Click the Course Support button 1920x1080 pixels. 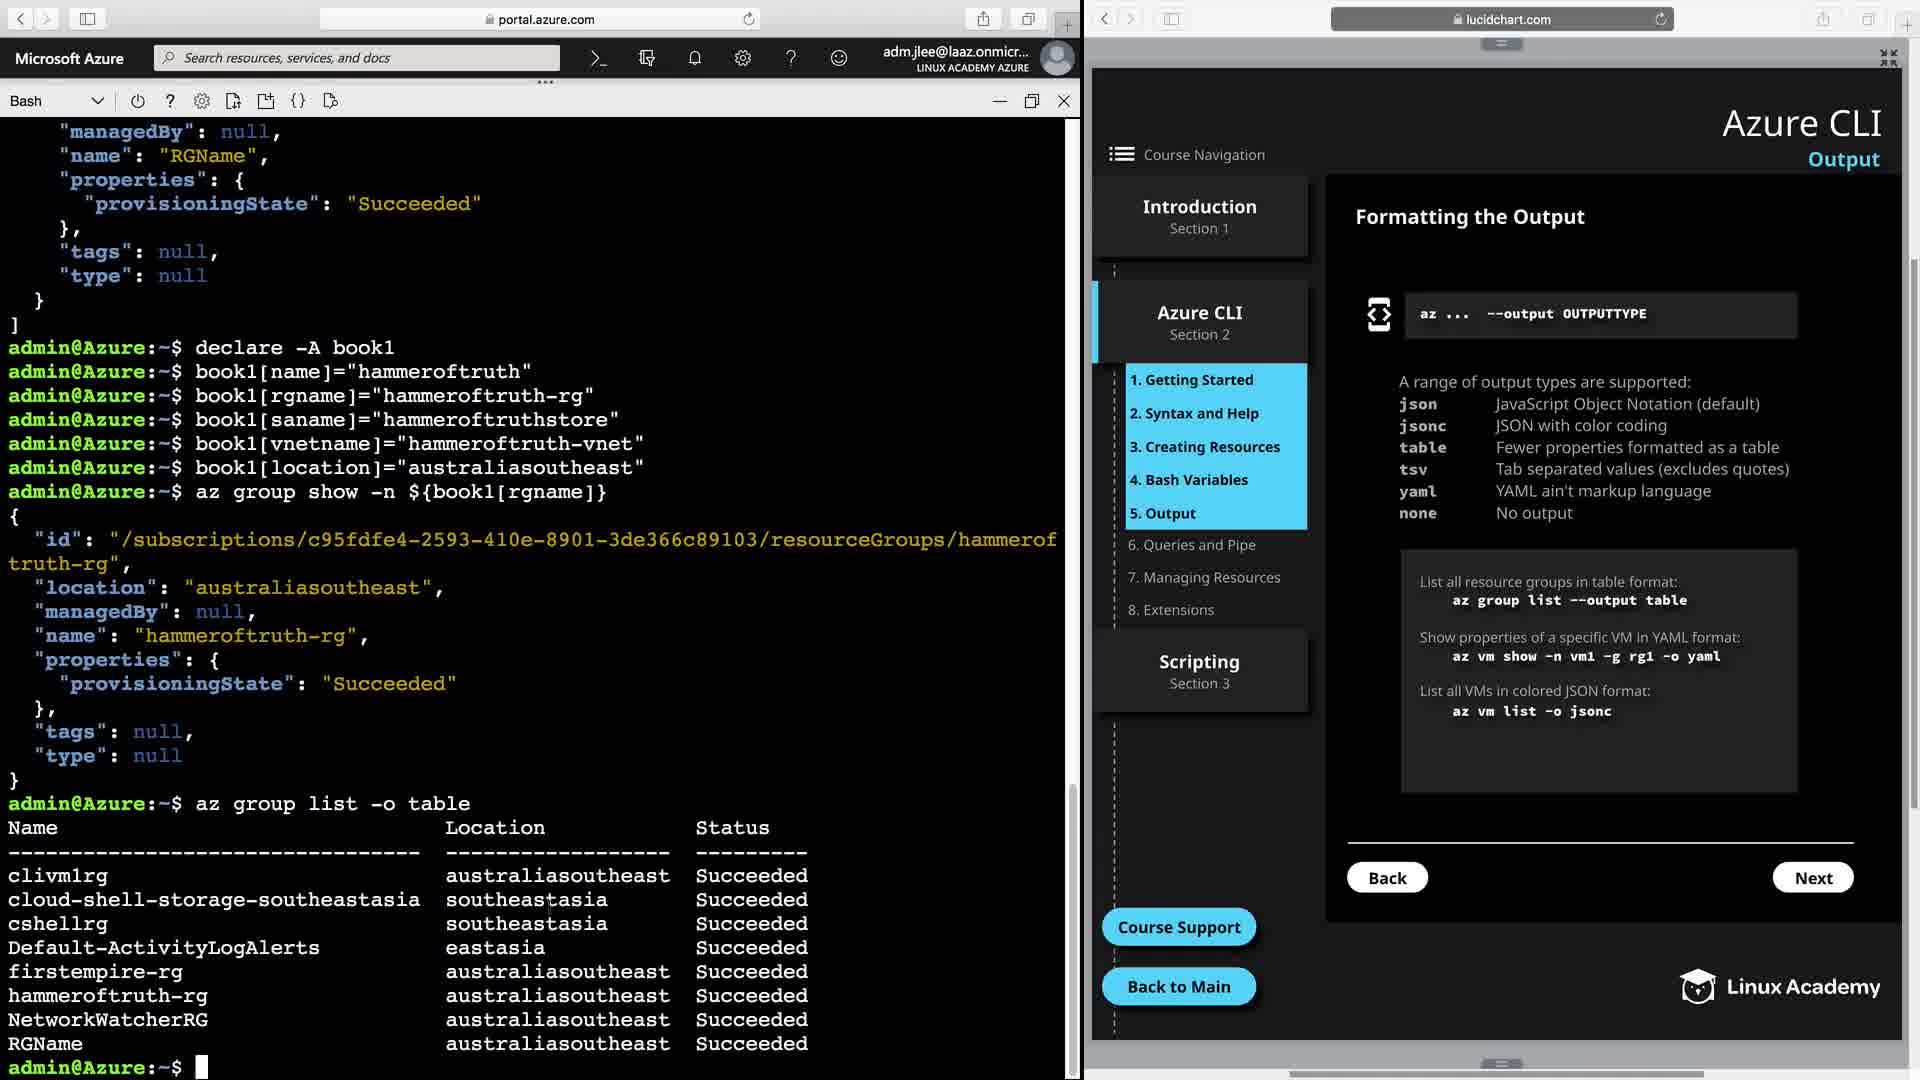1178,928
